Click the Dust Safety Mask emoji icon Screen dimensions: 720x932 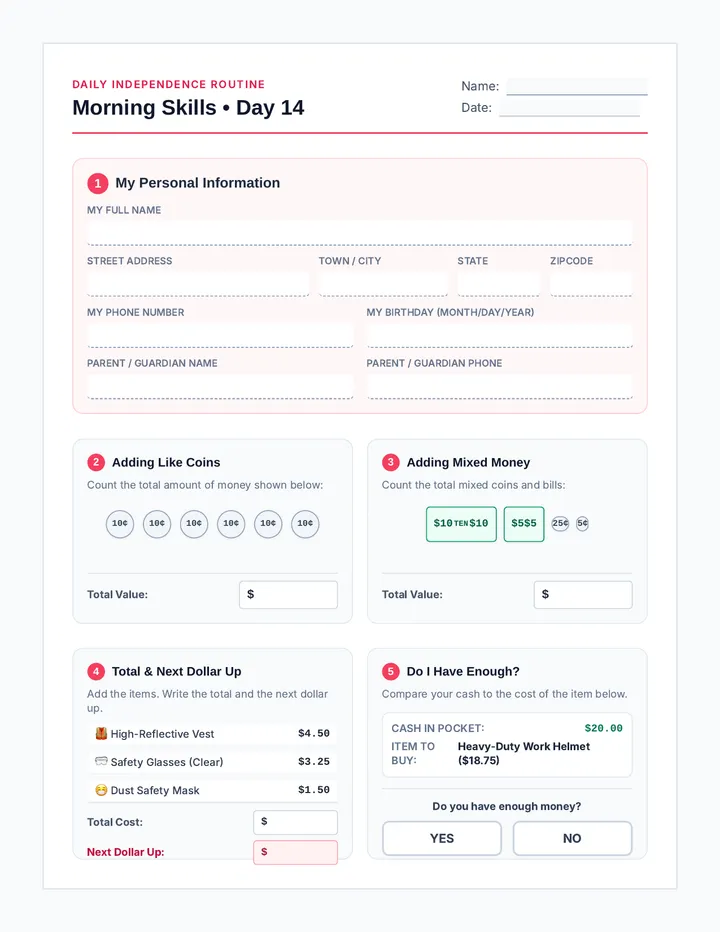pyautogui.click(x=101, y=790)
